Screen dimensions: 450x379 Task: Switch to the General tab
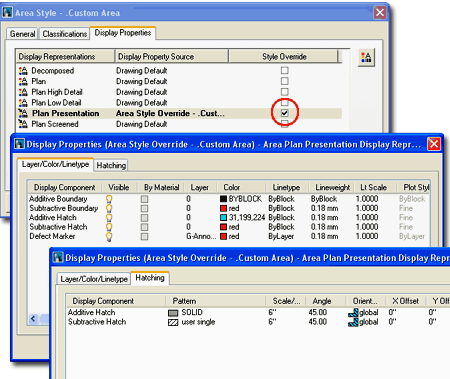(22, 34)
